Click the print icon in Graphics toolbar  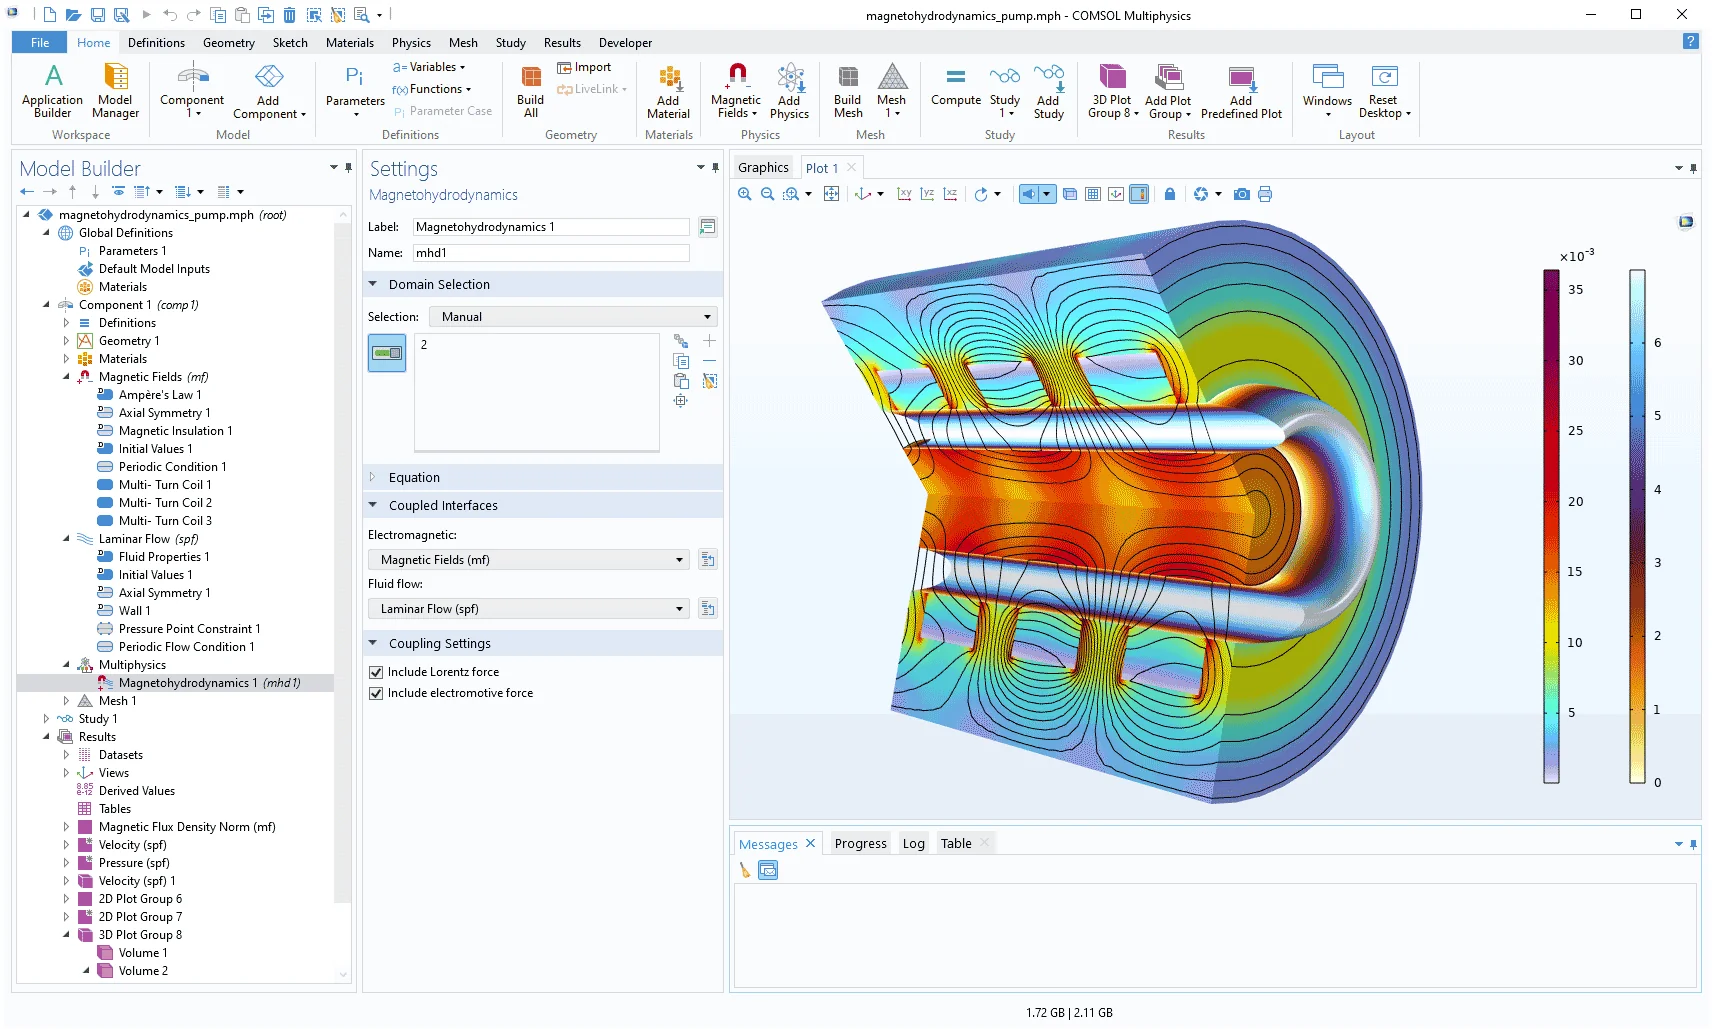pos(1265,194)
